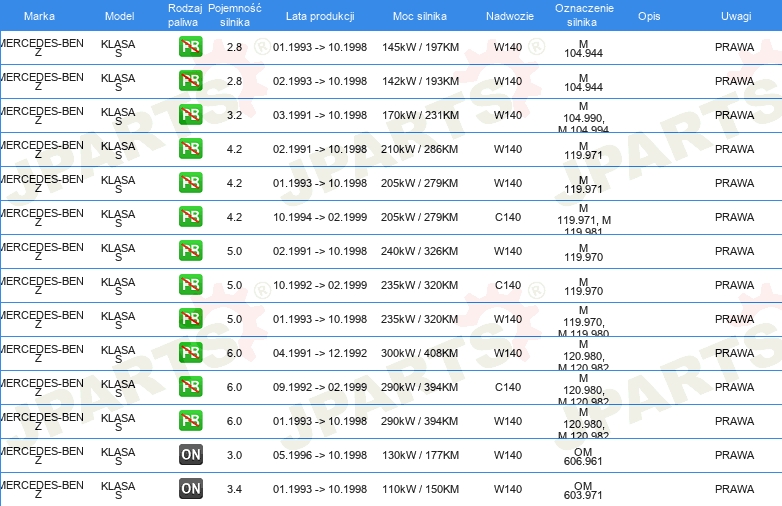The height and width of the screenshot is (506, 782).
Task: Click the "02.1993 -> 10.1998" production years cell
Action: point(320,81)
